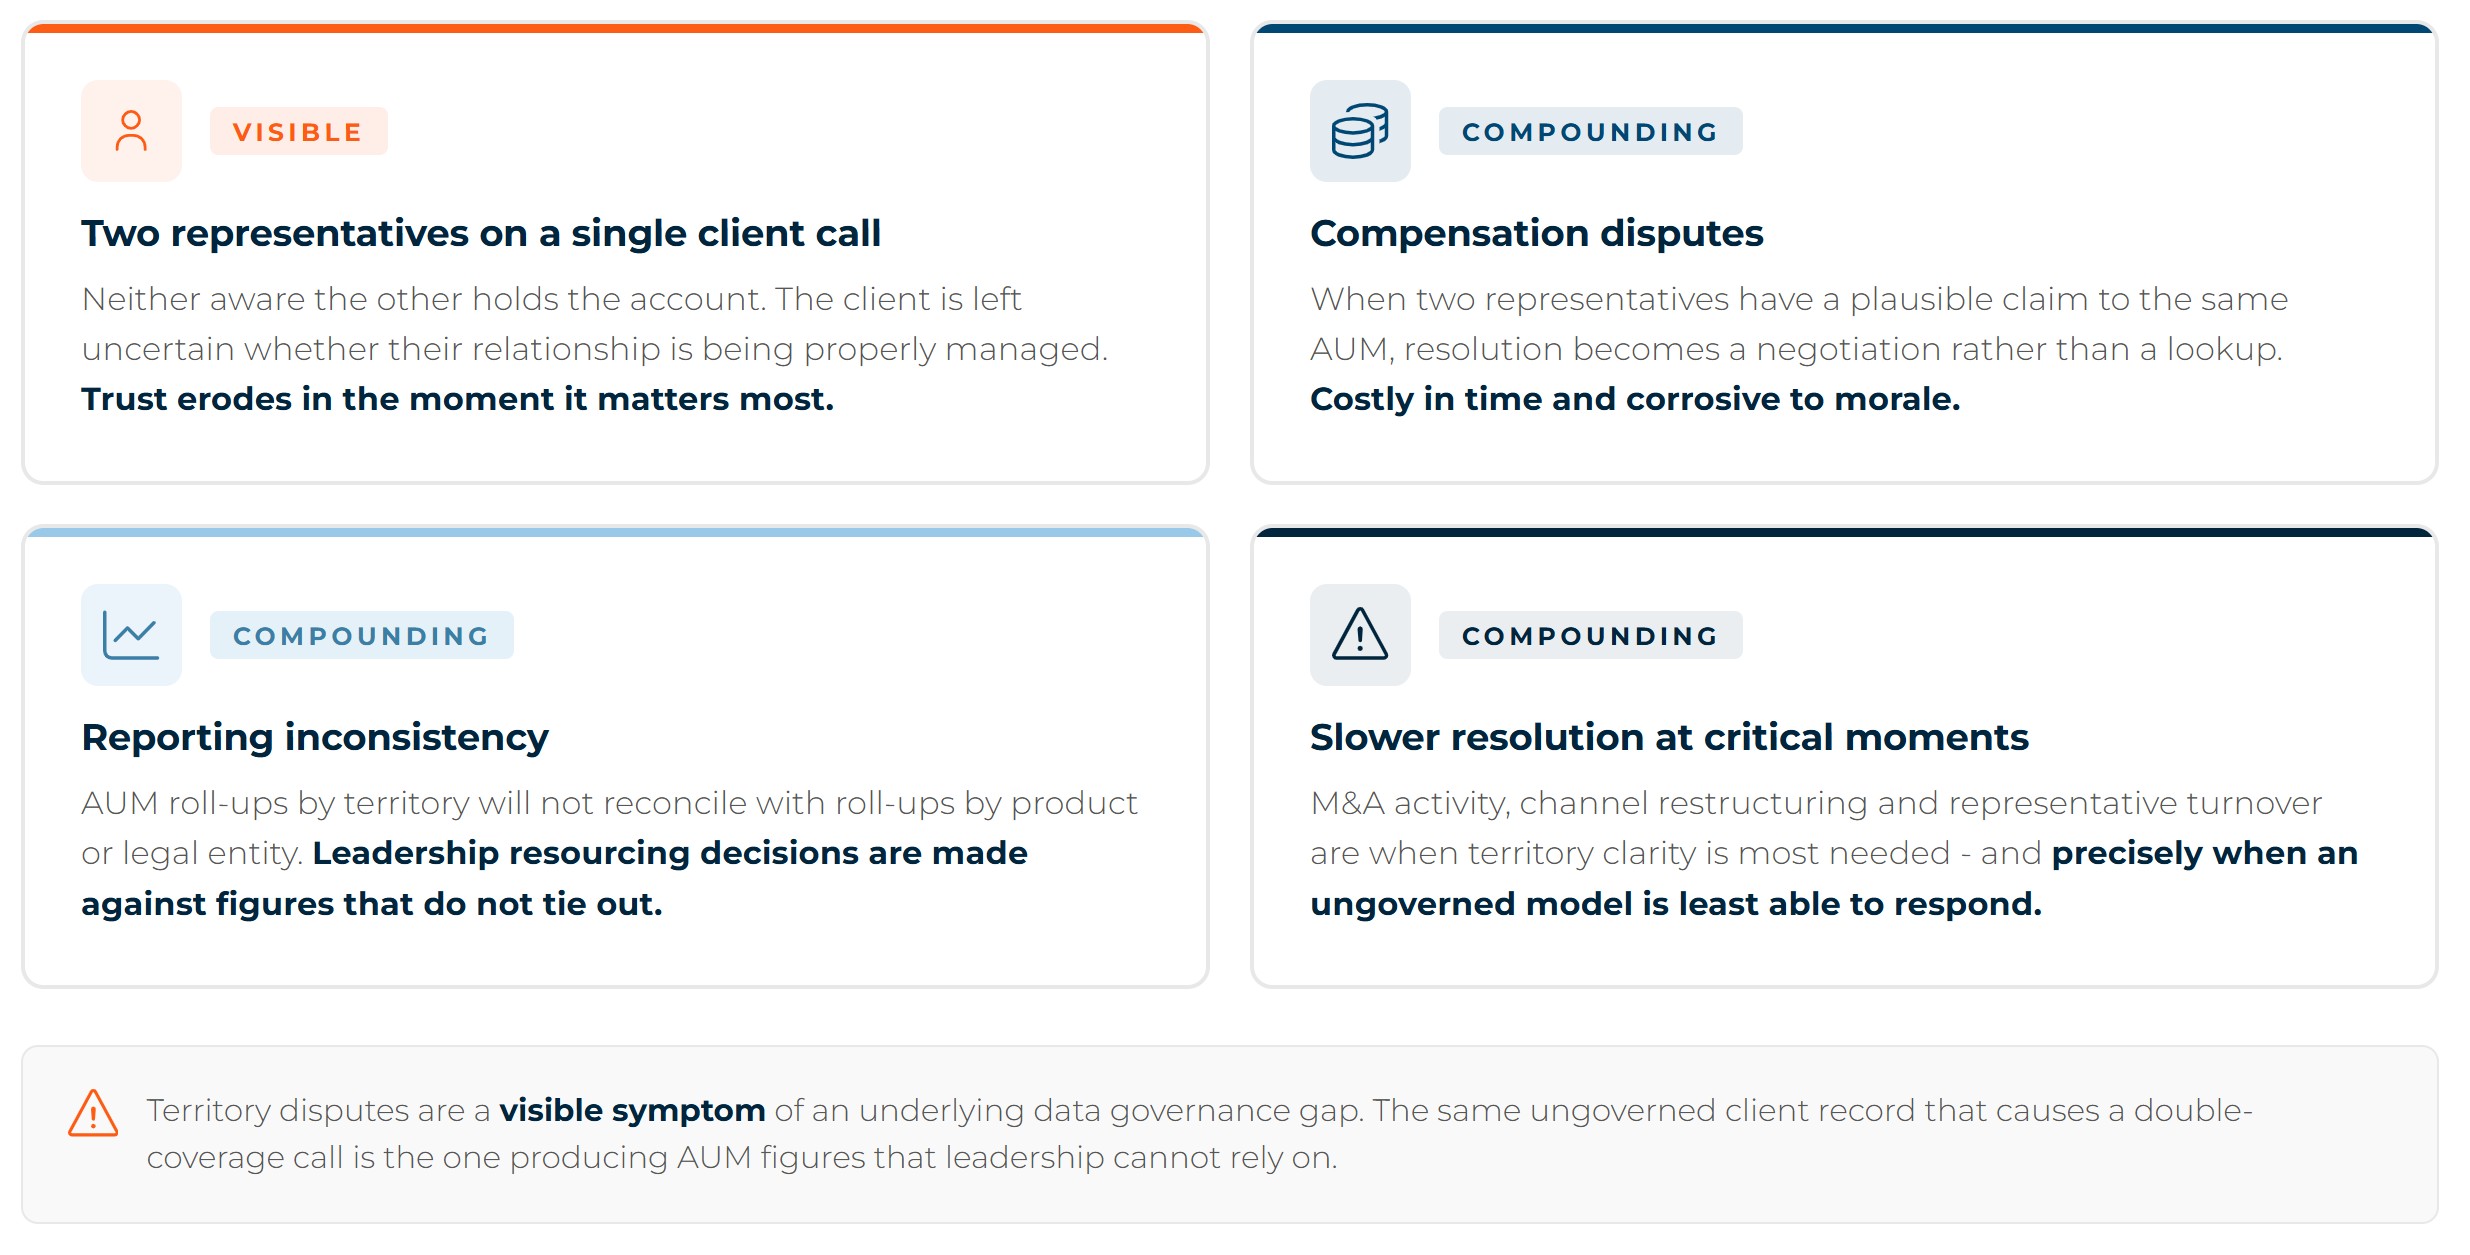This screenshot has height=1255, width=2470.
Task: Click the line chart icon
Action: coord(131,635)
